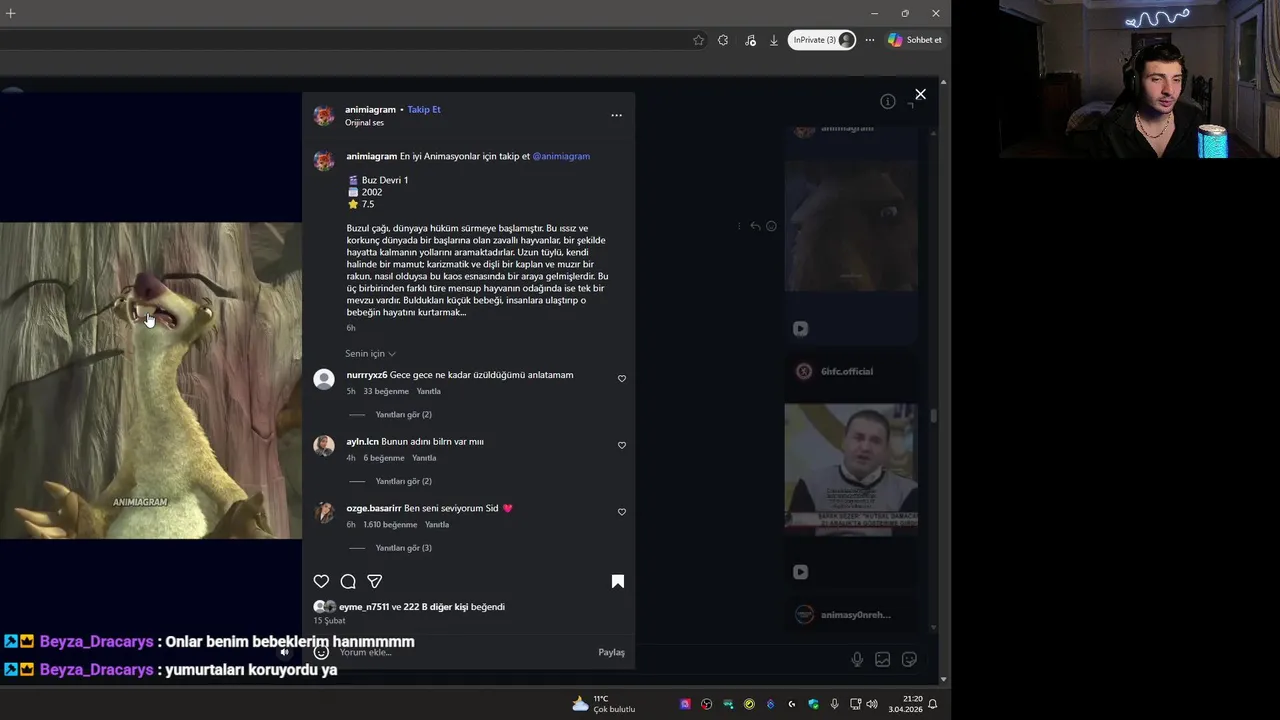1280x720 pixels.
Task: Mute the reel using the speaker icon
Action: point(284,652)
